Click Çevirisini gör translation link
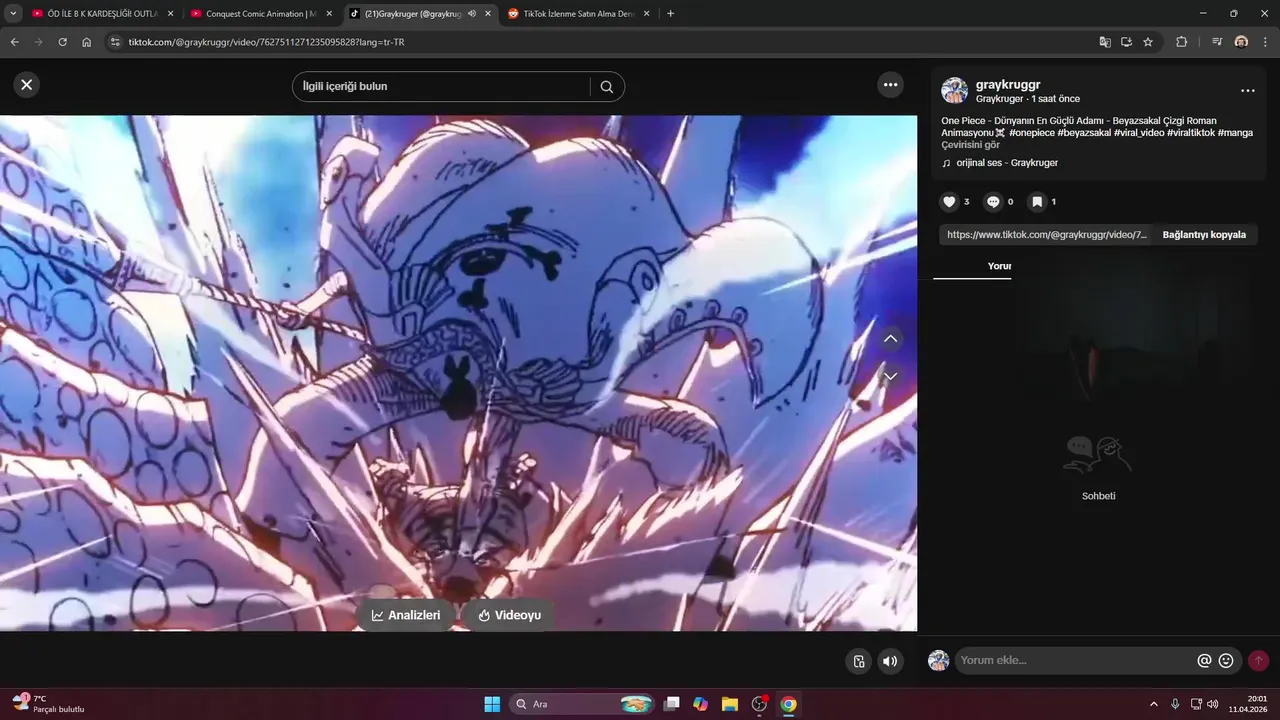The image size is (1280, 720). 970,145
